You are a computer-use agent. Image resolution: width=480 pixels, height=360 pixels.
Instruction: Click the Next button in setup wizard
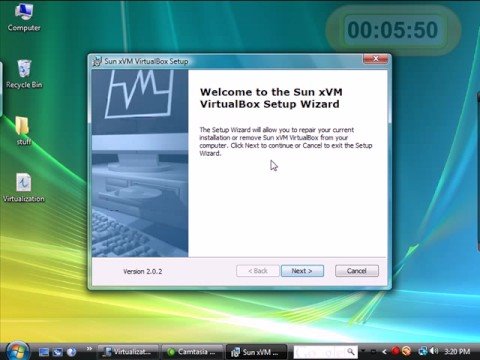coord(302,271)
